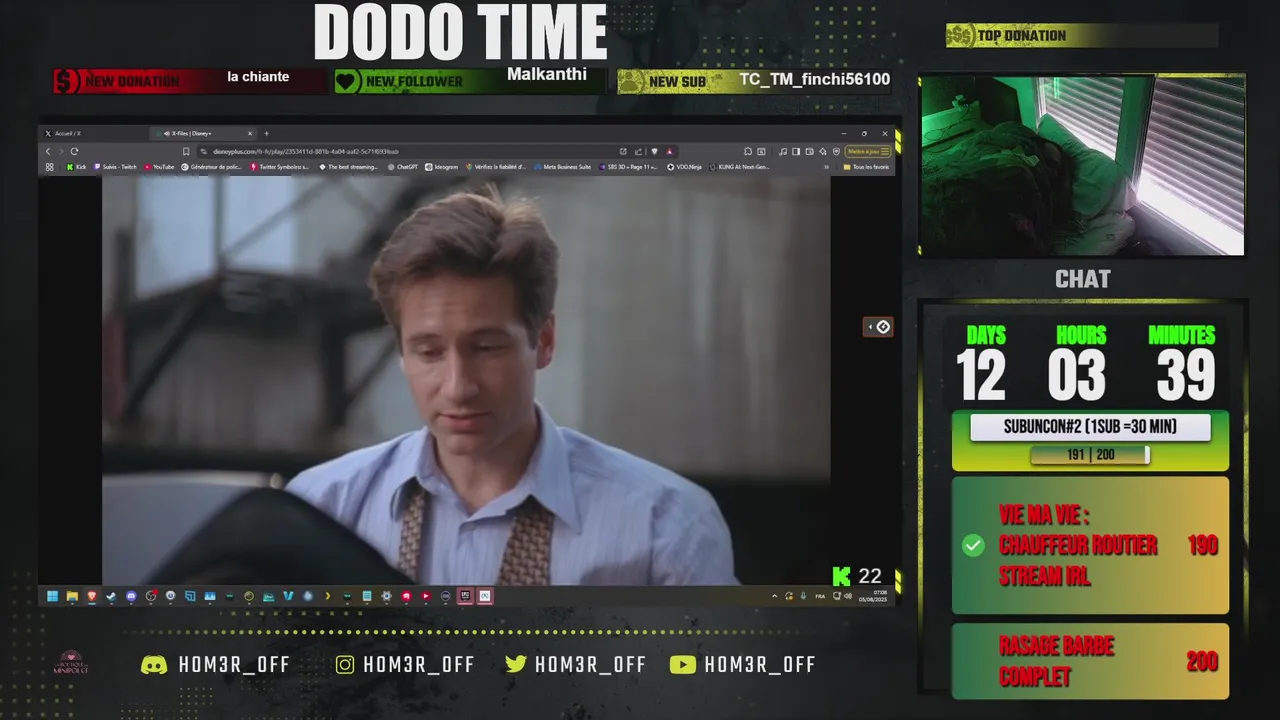The height and width of the screenshot is (720, 1280).
Task: Click the Rasage Barbe Complet goal card
Action: 1090,661
